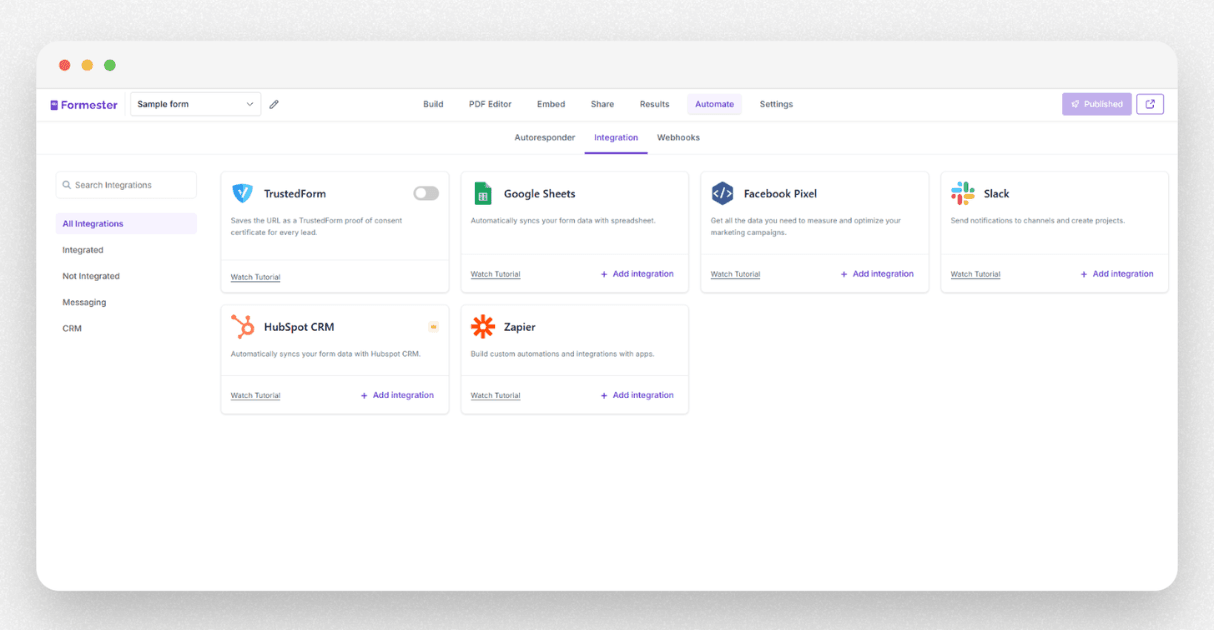
Task: Click the Facebook Pixel code icon
Action: (723, 194)
